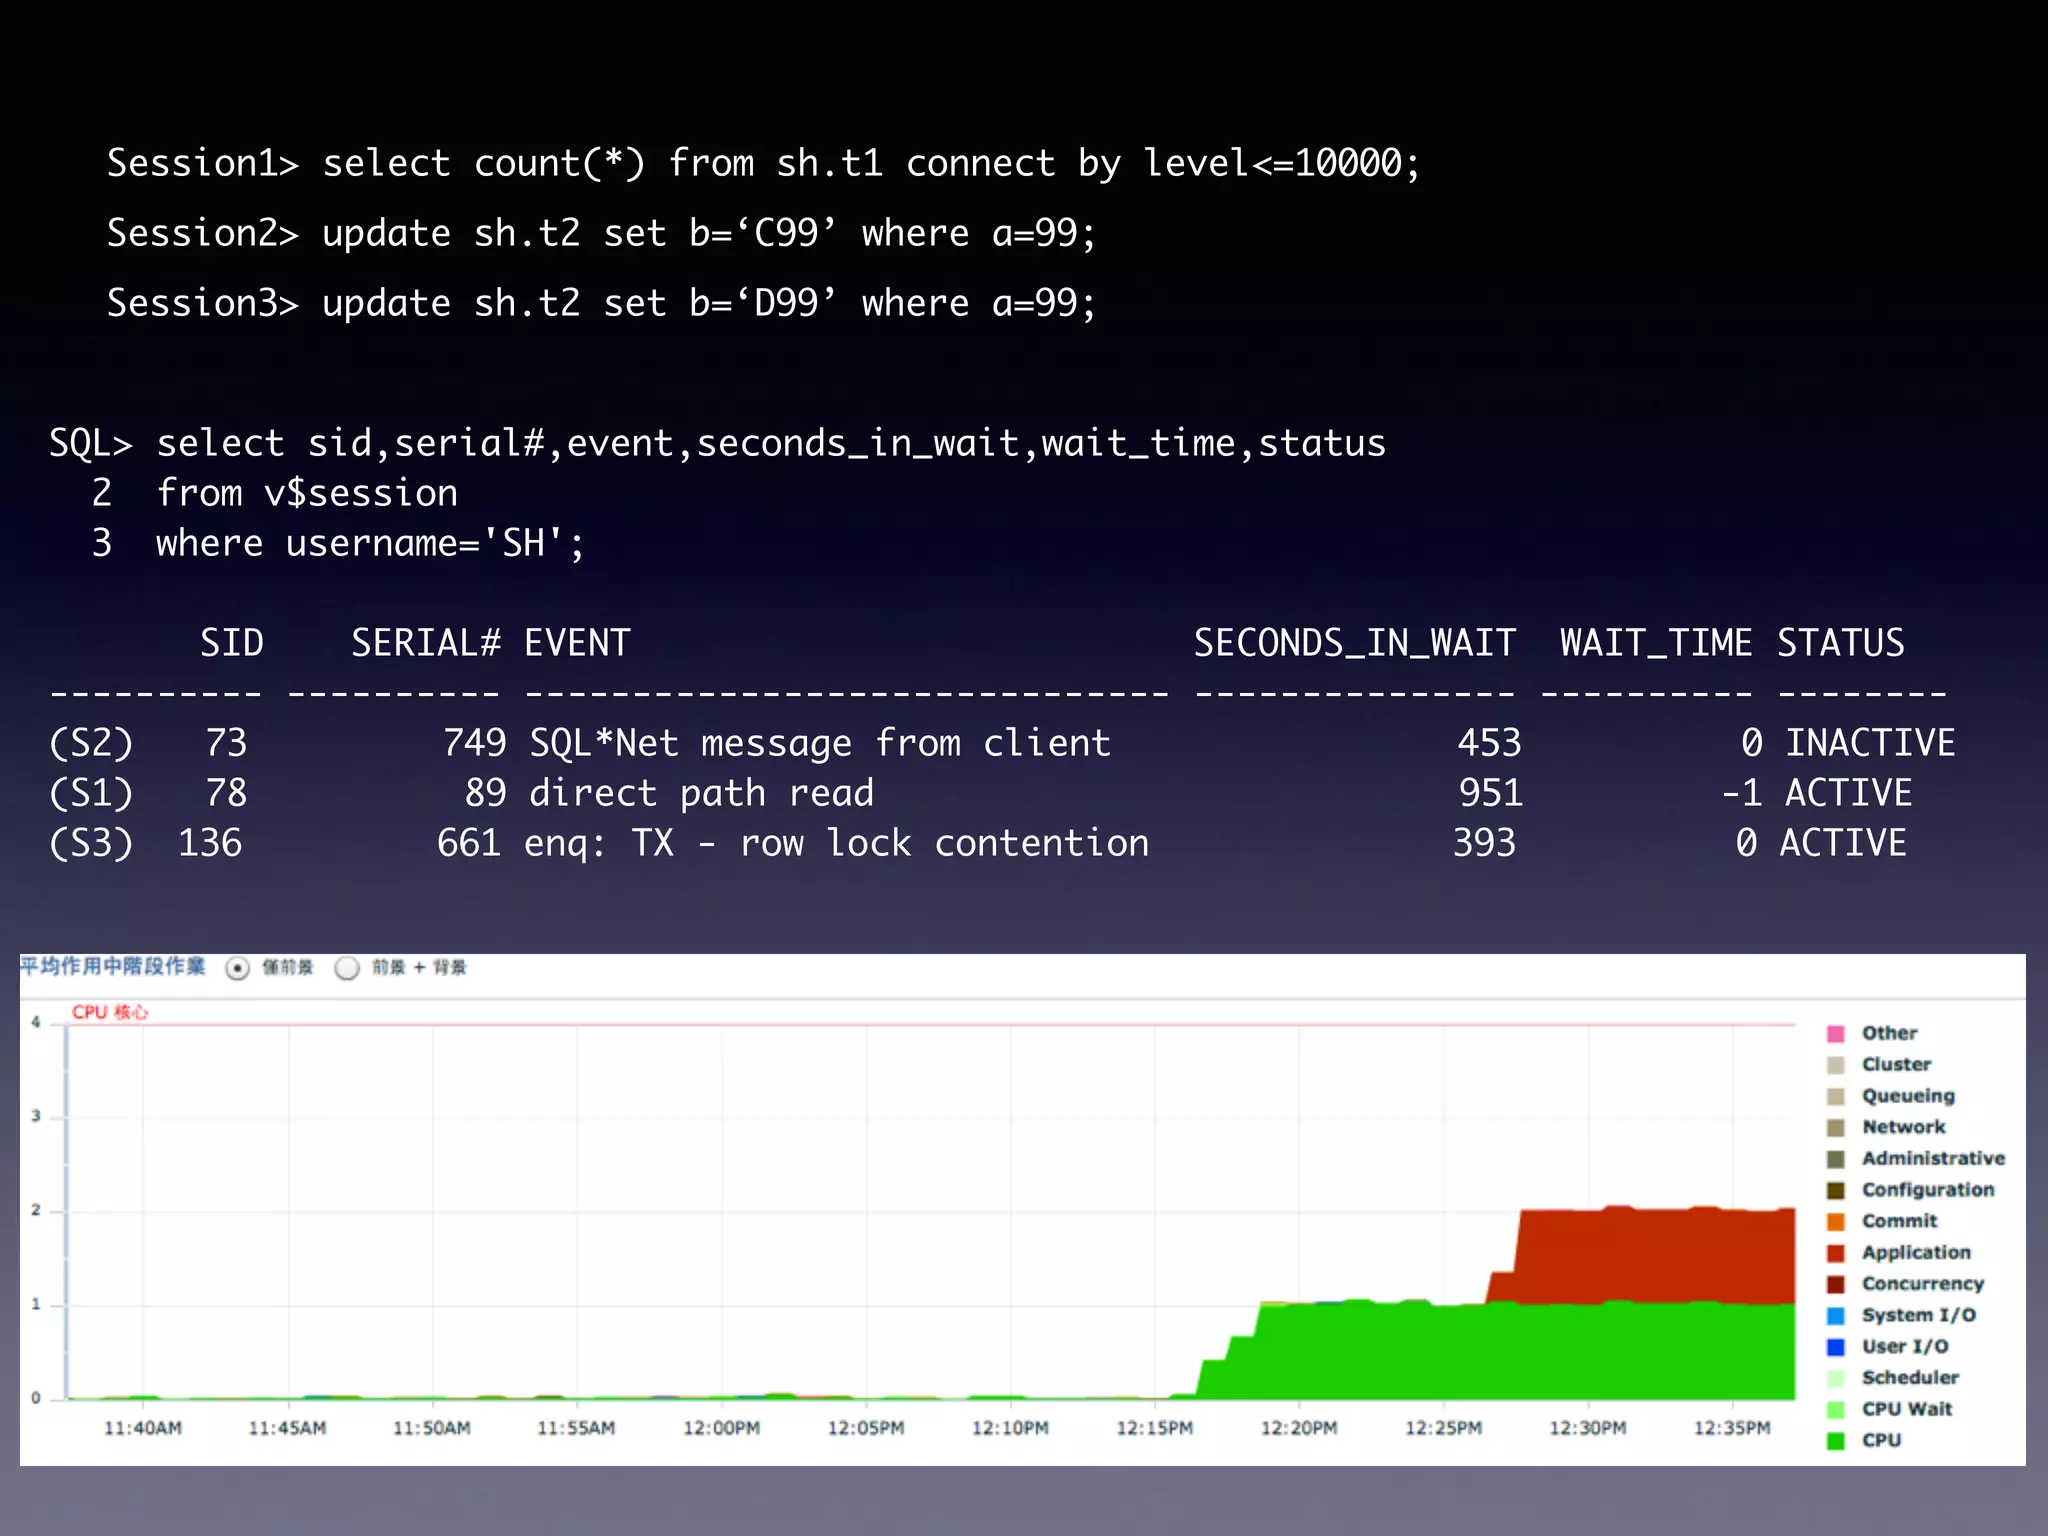Click 'enq: TX - row lock contention' event
The width and height of the screenshot is (2048, 1536).
click(837, 844)
